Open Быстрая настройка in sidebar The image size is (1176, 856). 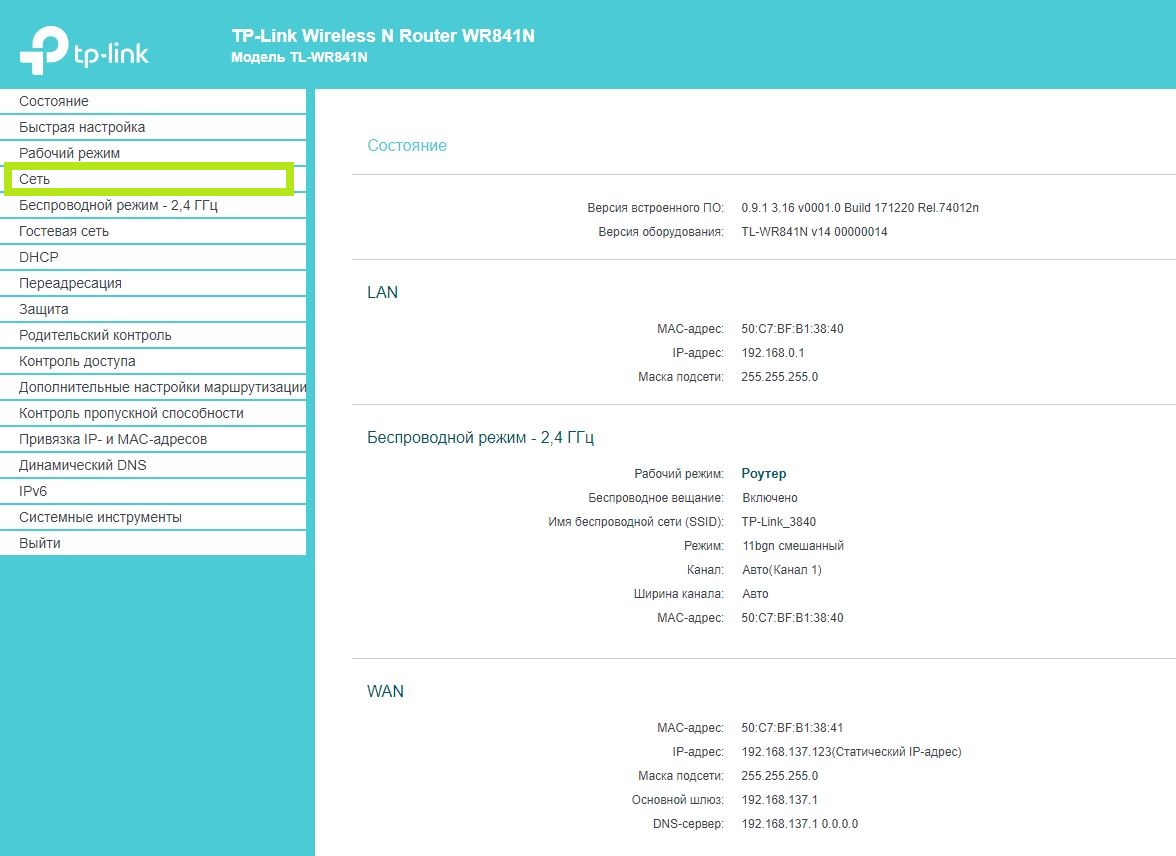tap(82, 127)
